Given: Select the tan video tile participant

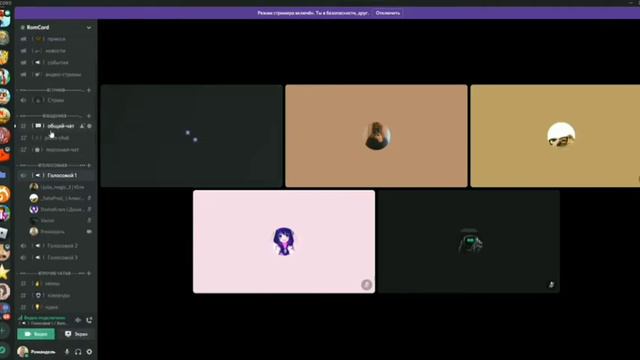Looking at the screenshot, I should (x=555, y=136).
